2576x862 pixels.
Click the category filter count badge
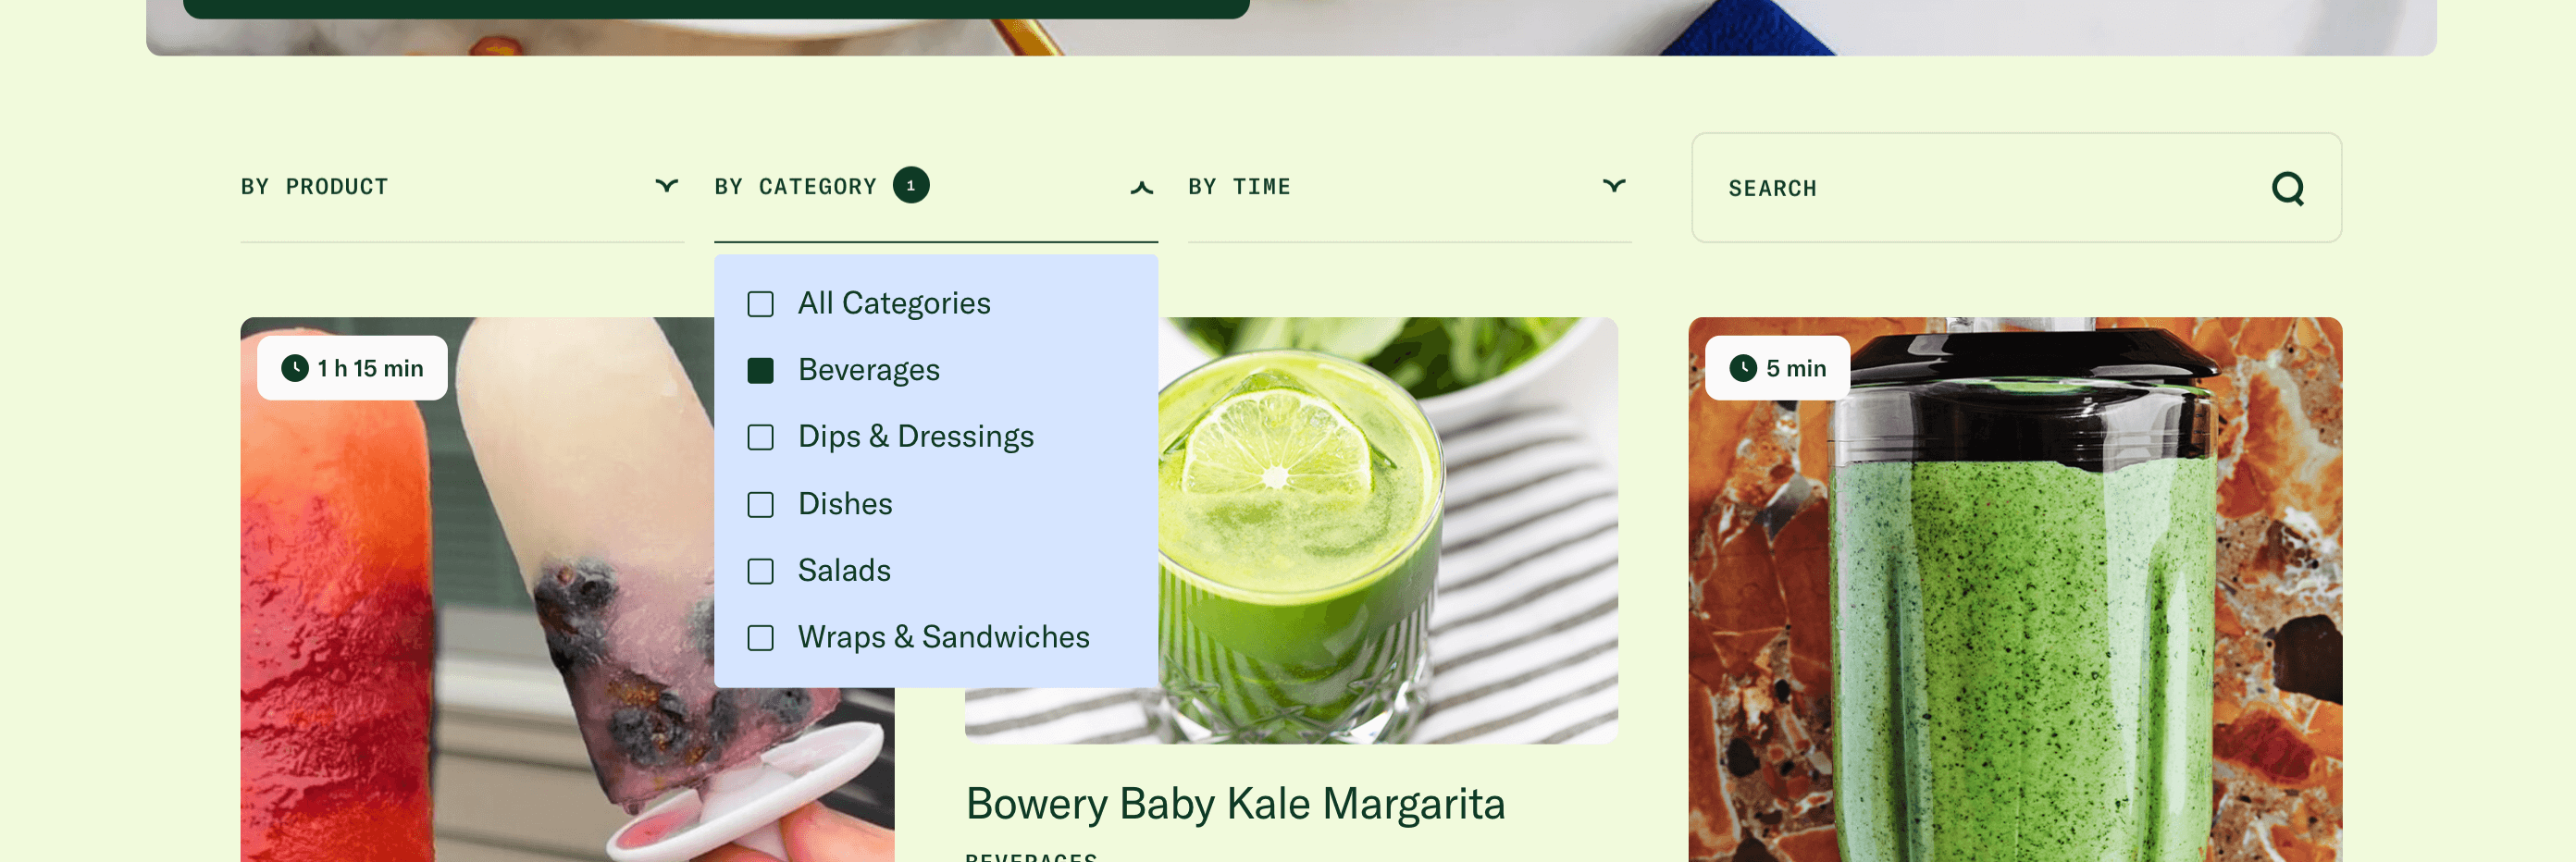pos(910,185)
